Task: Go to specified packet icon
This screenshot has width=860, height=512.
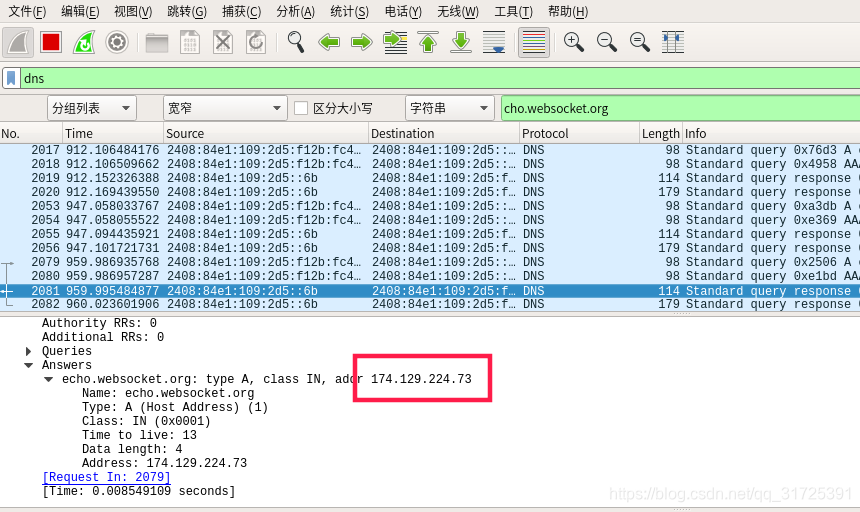Action: pos(395,42)
